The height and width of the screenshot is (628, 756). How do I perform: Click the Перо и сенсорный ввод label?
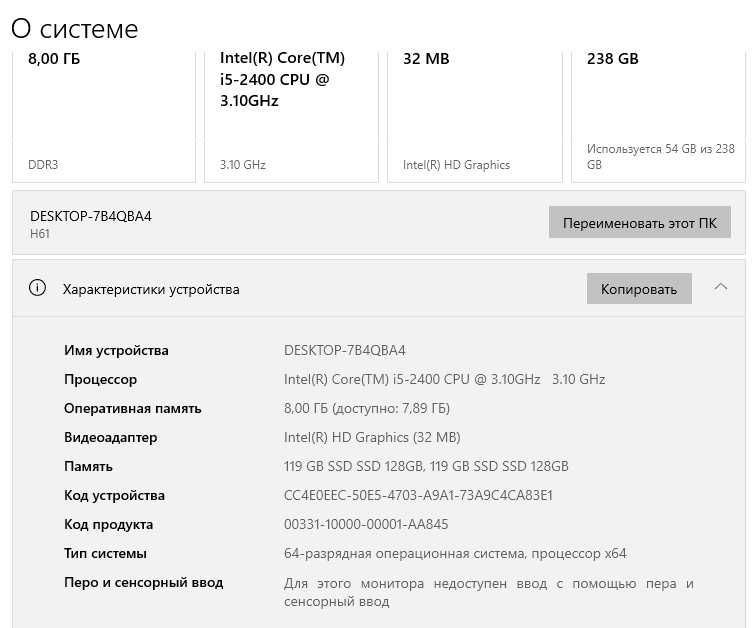click(x=143, y=583)
